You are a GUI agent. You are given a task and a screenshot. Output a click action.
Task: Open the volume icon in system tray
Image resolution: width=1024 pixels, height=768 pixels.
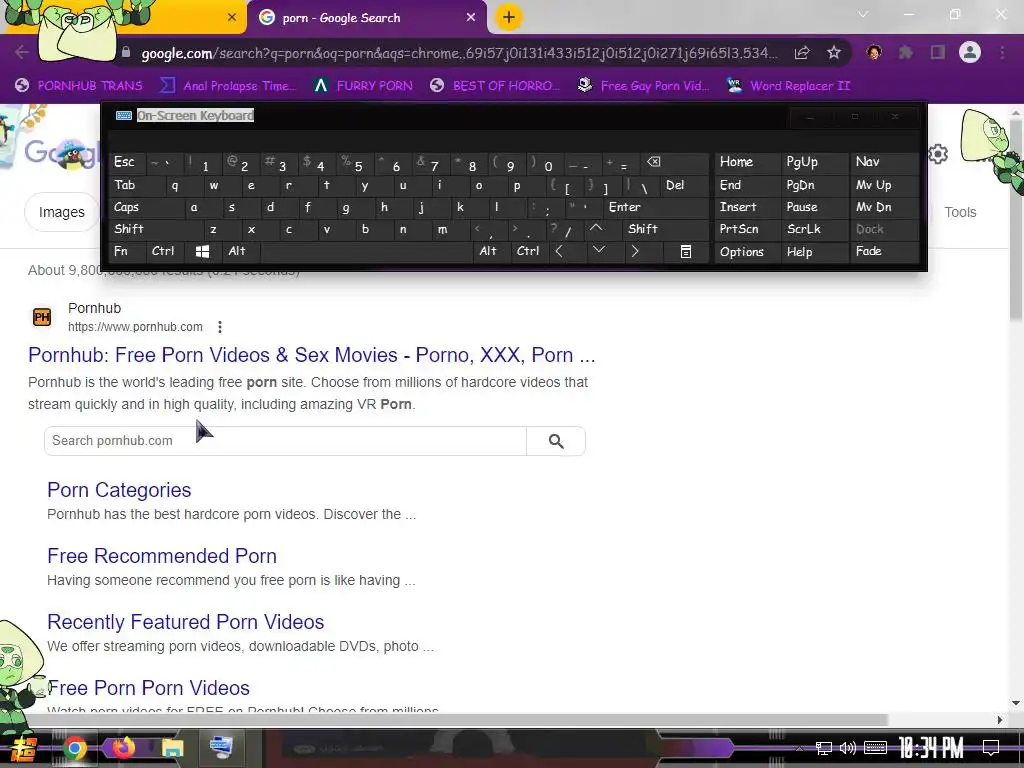tap(848, 748)
